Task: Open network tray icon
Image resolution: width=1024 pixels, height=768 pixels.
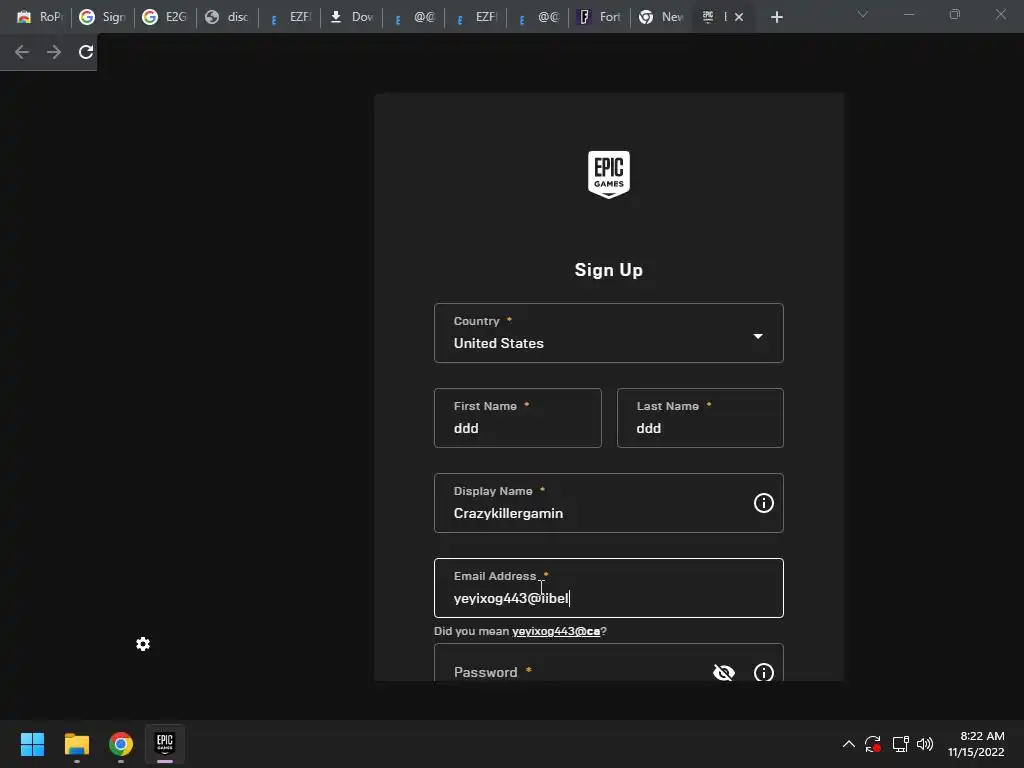Action: [901, 744]
